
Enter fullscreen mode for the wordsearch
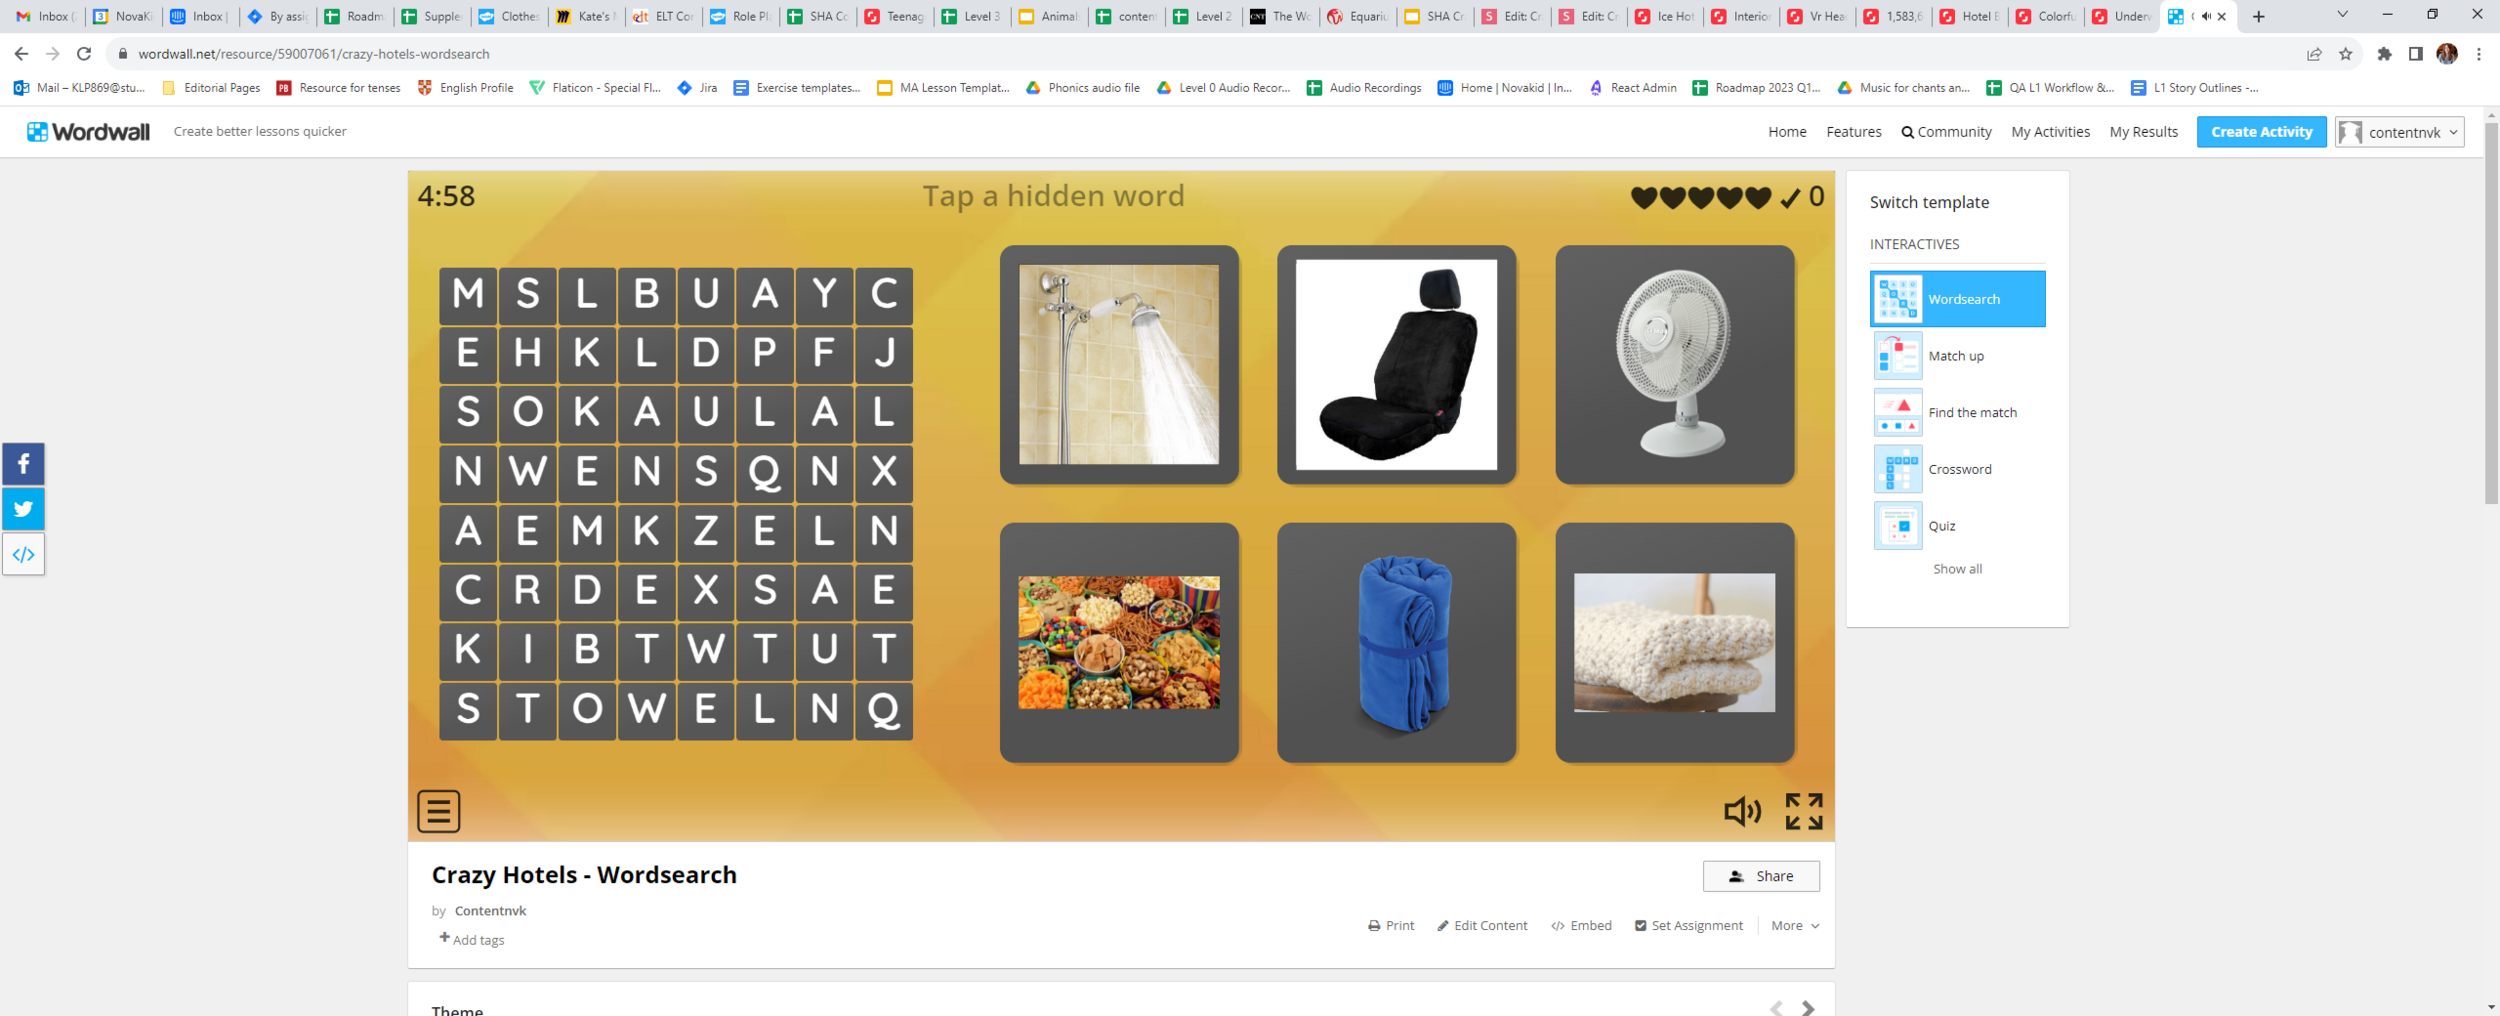(x=1804, y=811)
